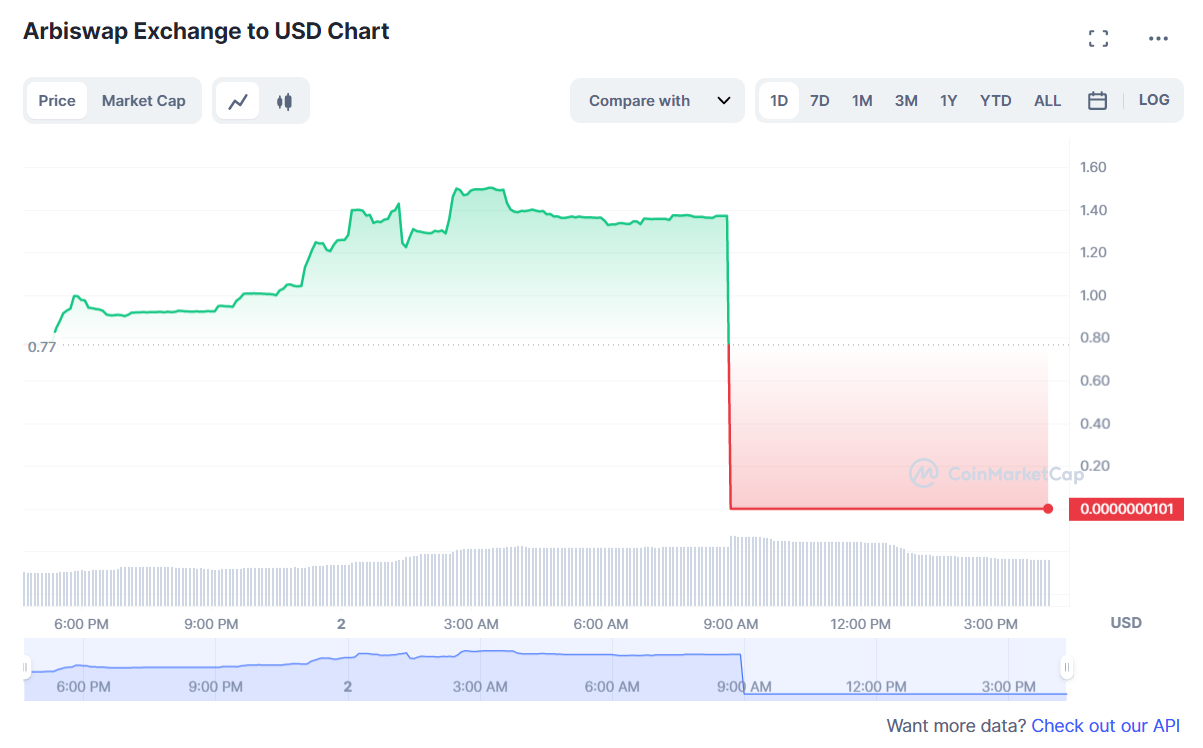Grab the right range slider handle
Screen dimensions: 1203x748
tap(1067, 667)
